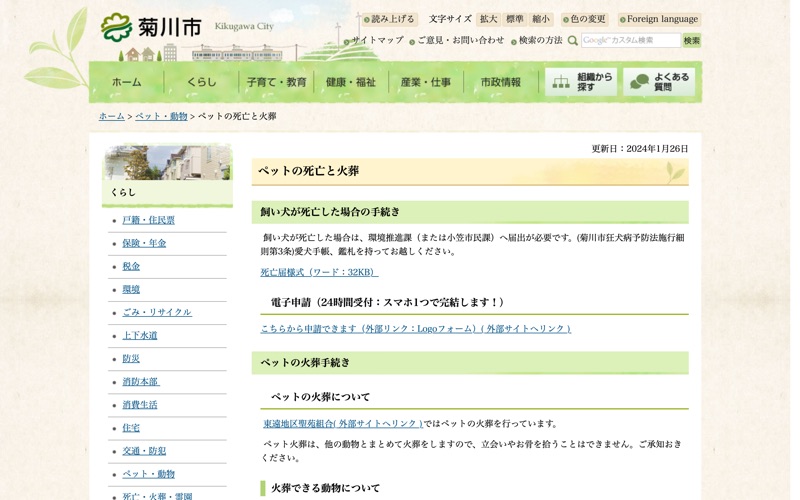Open the 組織から探す organization button
This screenshot has width=800, height=500.
[x=581, y=82]
